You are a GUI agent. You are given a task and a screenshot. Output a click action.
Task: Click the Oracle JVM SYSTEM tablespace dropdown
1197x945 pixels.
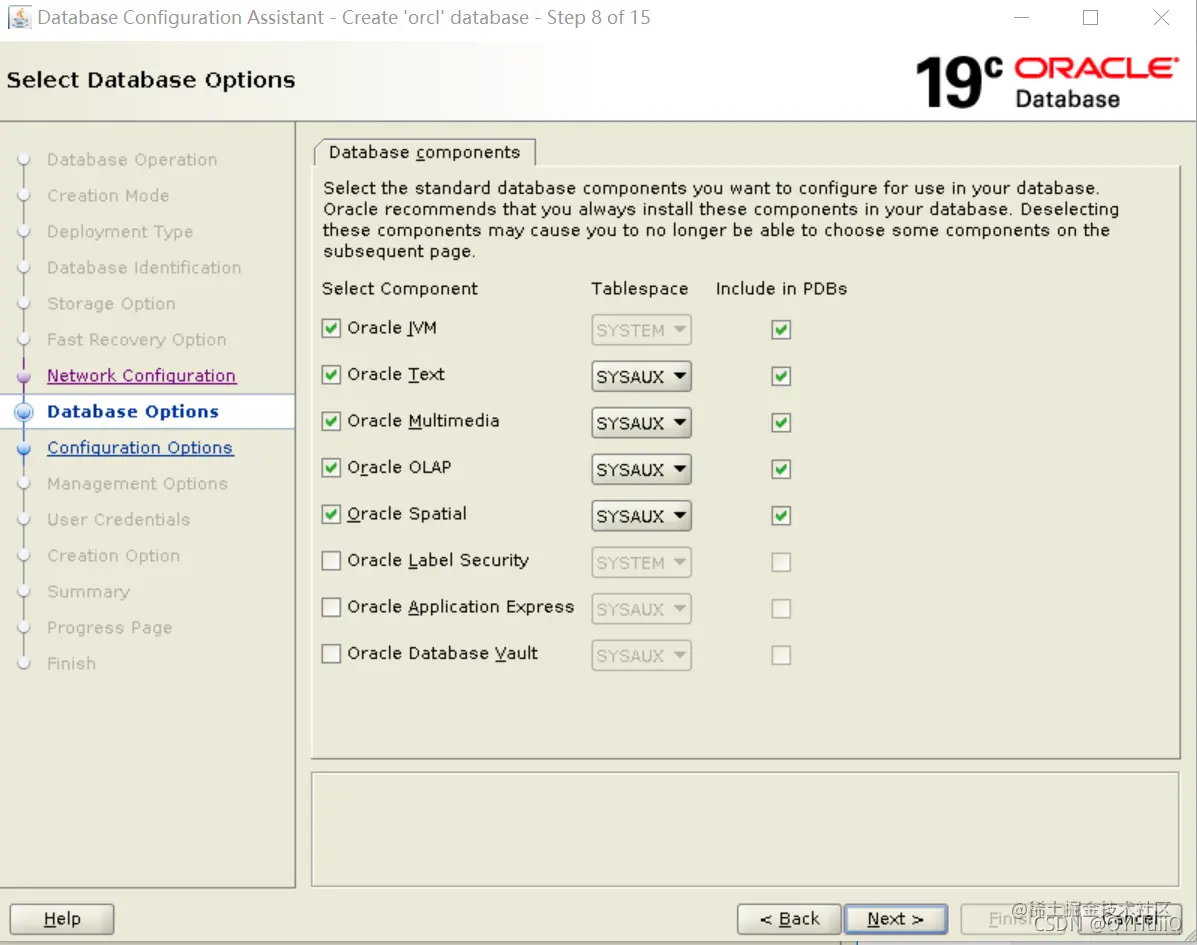(x=641, y=330)
